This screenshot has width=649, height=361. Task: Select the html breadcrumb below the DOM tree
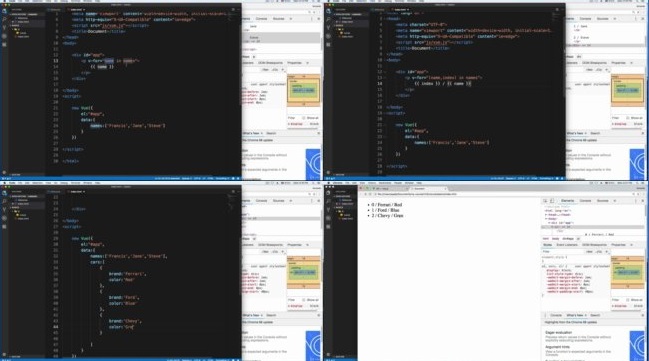click(546, 239)
